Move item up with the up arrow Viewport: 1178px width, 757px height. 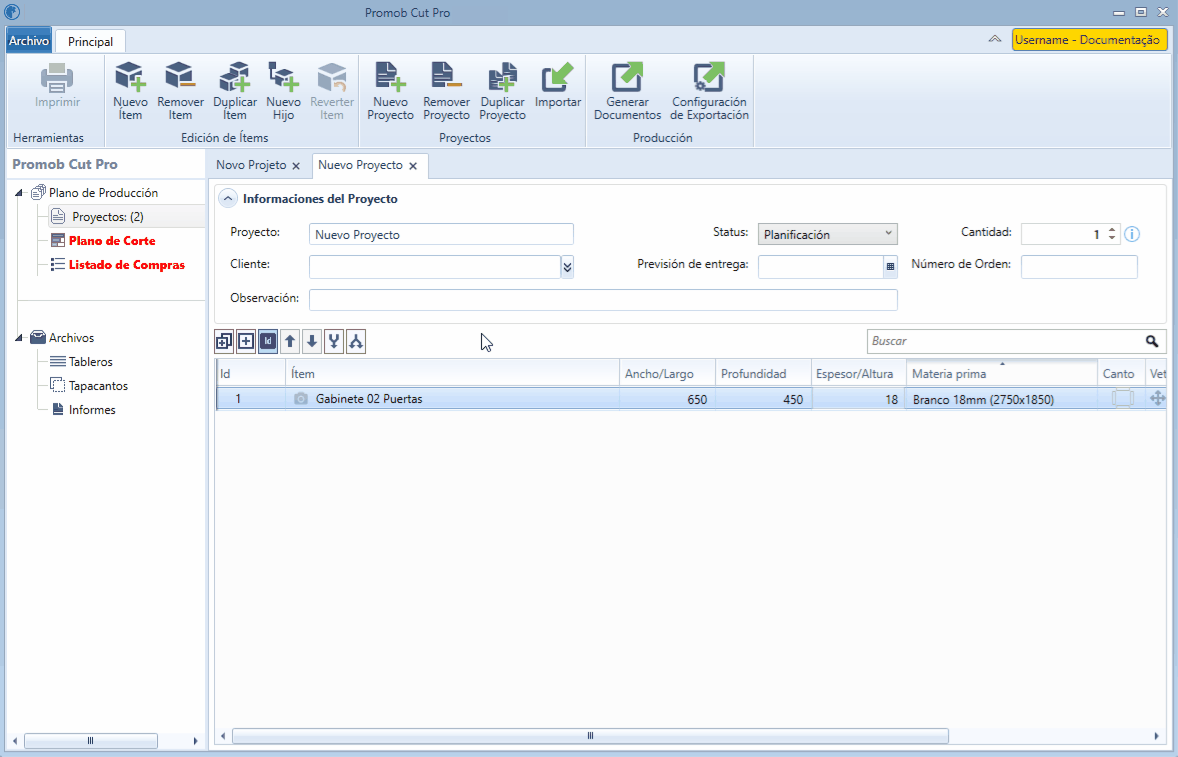[x=290, y=342]
